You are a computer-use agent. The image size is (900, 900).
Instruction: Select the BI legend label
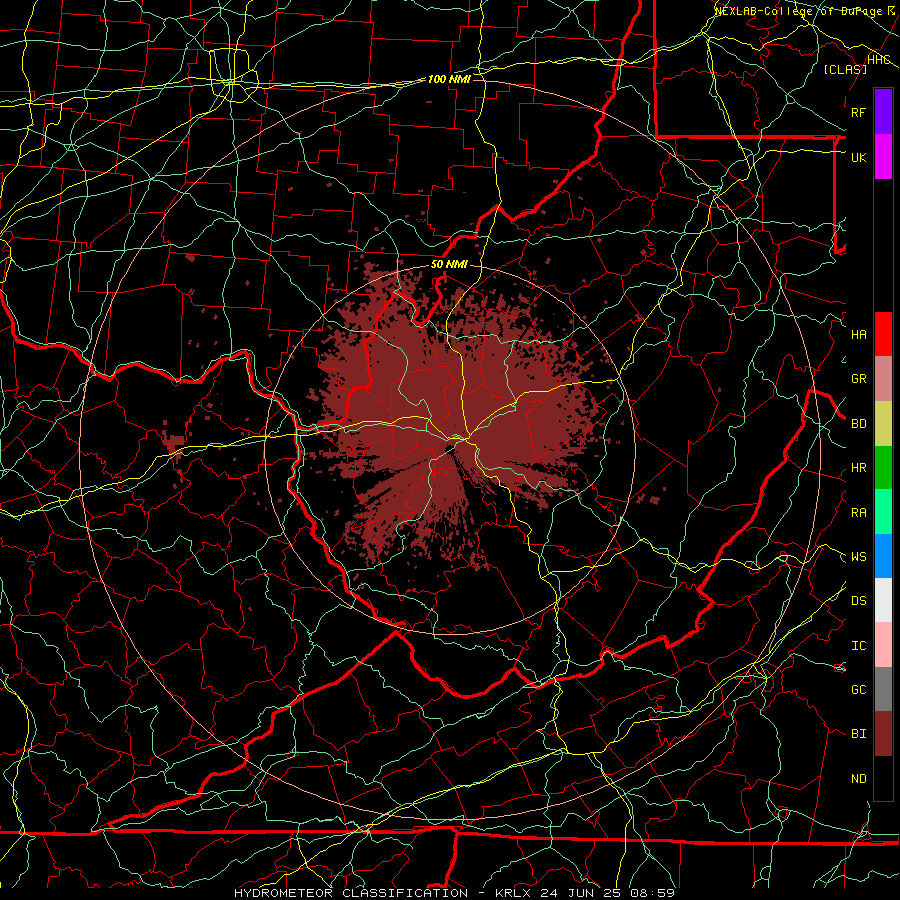click(x=859, y=734)
